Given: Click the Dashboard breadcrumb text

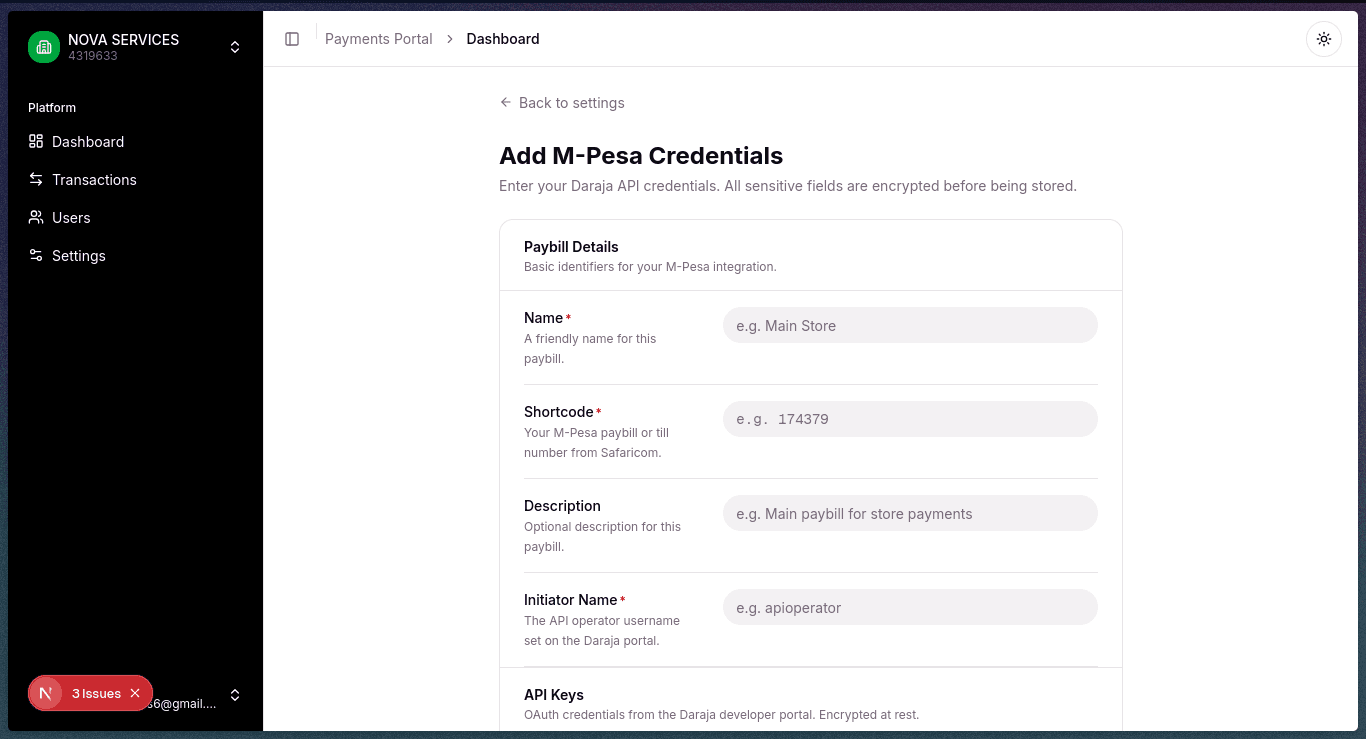Looking at the screenshot, I should [x=503, y=39].
